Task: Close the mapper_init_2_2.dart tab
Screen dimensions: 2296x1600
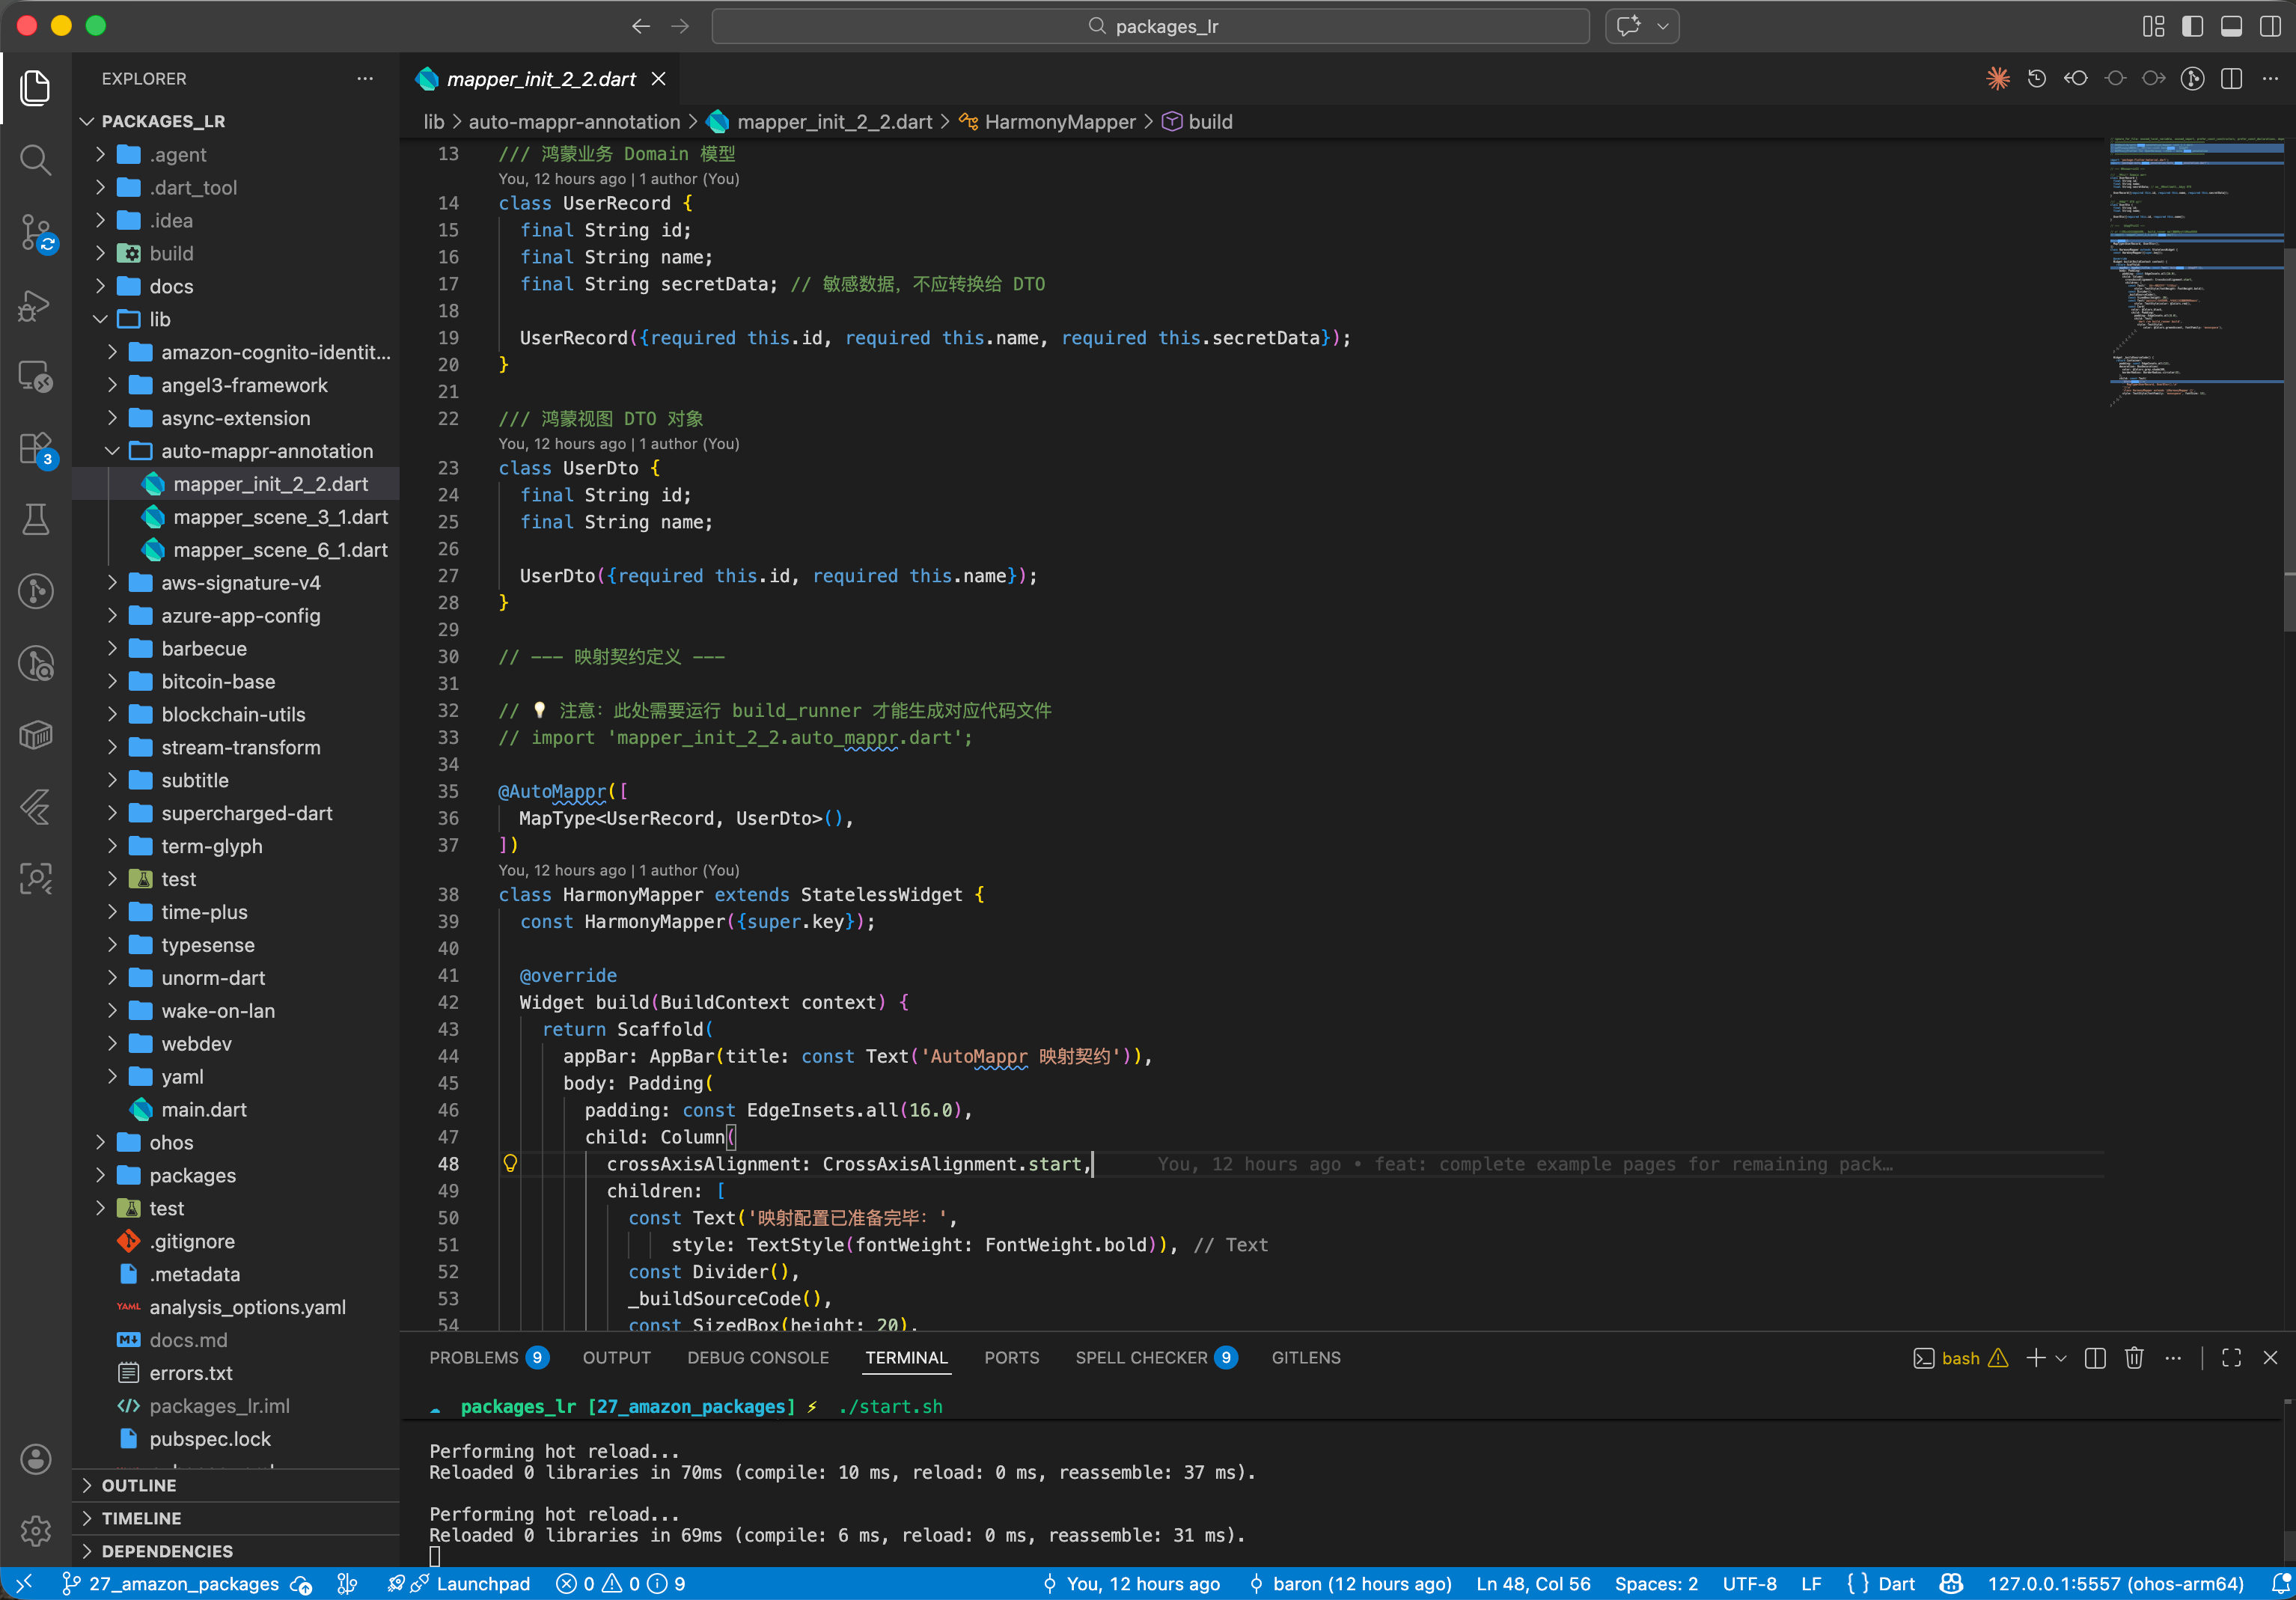Action: 659,79
